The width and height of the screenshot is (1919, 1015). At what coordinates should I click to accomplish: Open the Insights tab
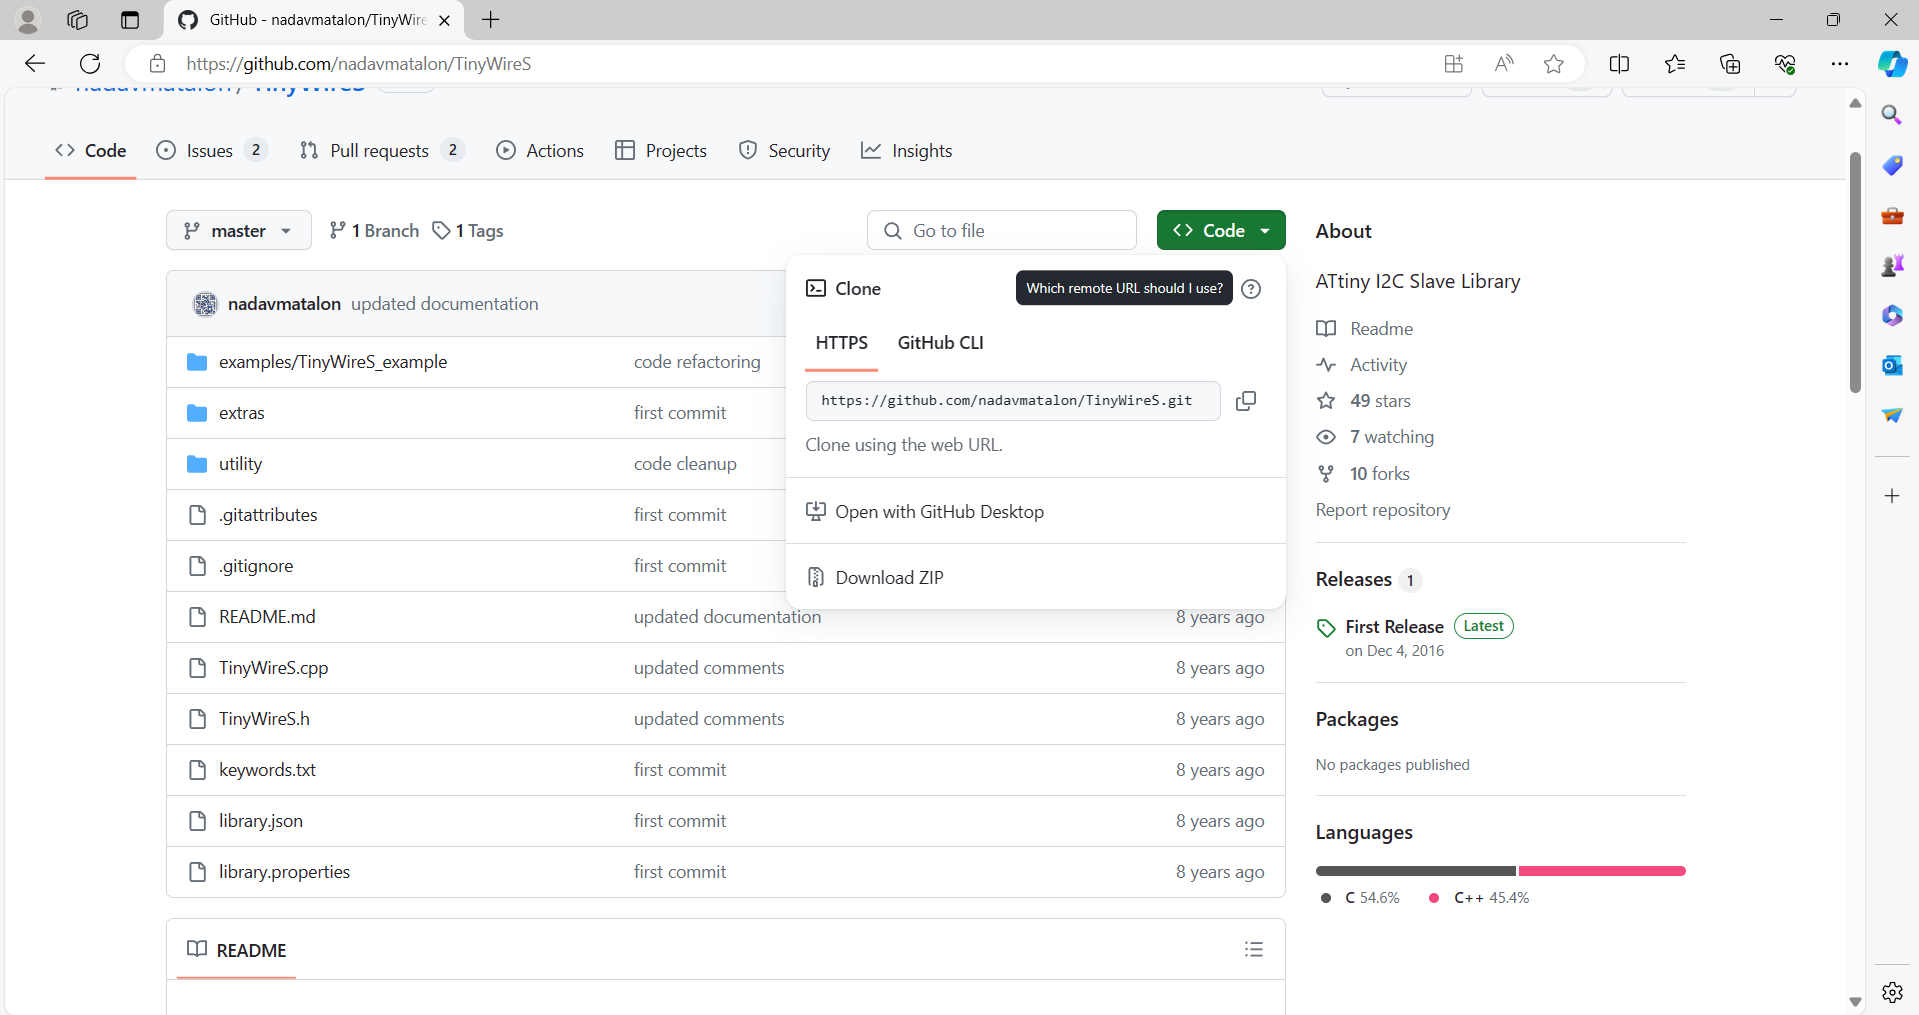click(x=907, y=150)
